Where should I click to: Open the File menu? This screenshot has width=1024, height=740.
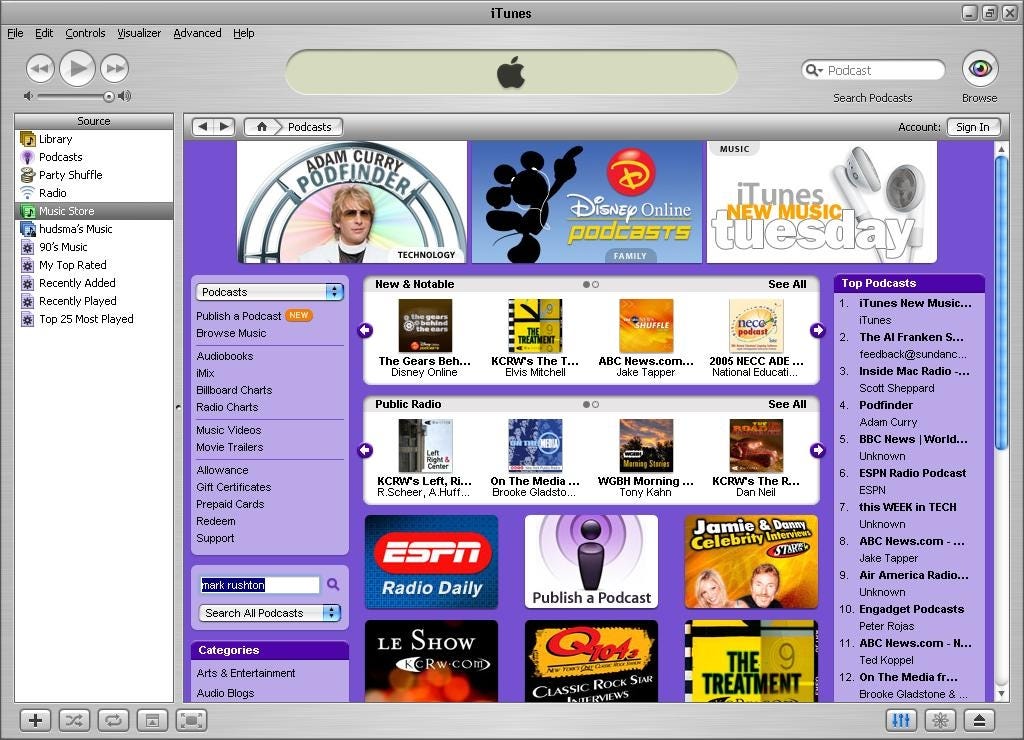tap(15, 33)
